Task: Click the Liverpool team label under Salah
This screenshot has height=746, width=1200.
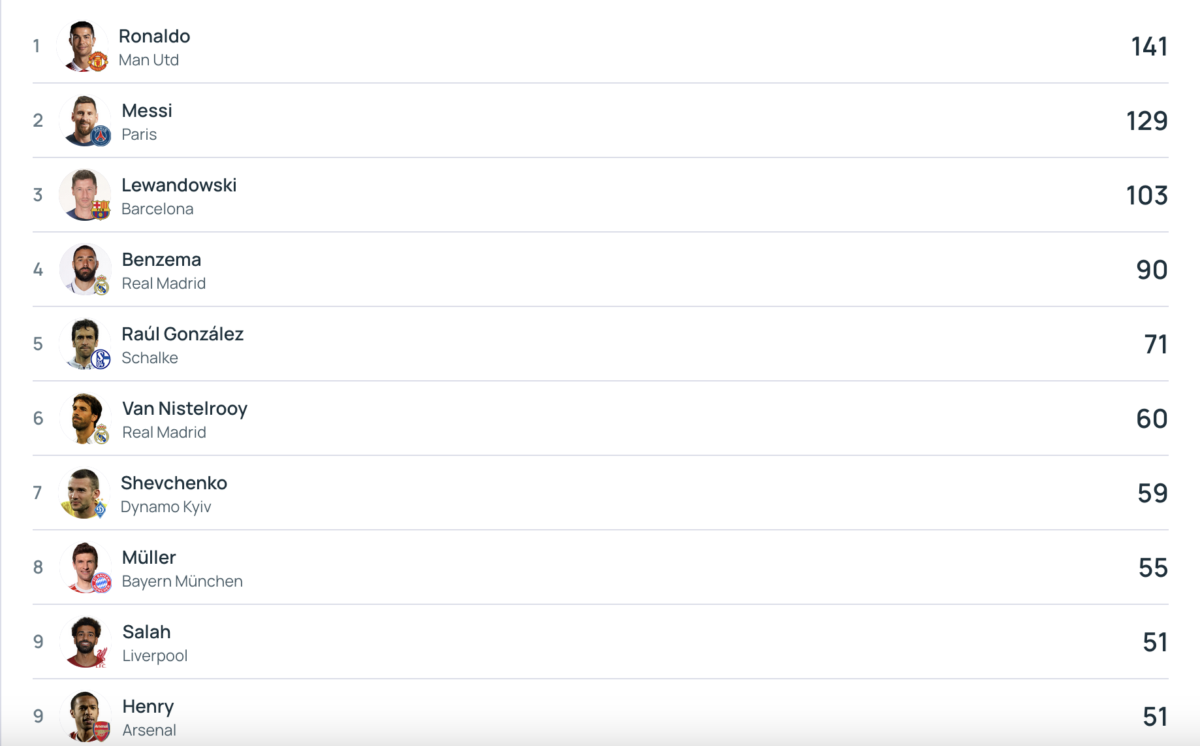Action: coord(155,656)
